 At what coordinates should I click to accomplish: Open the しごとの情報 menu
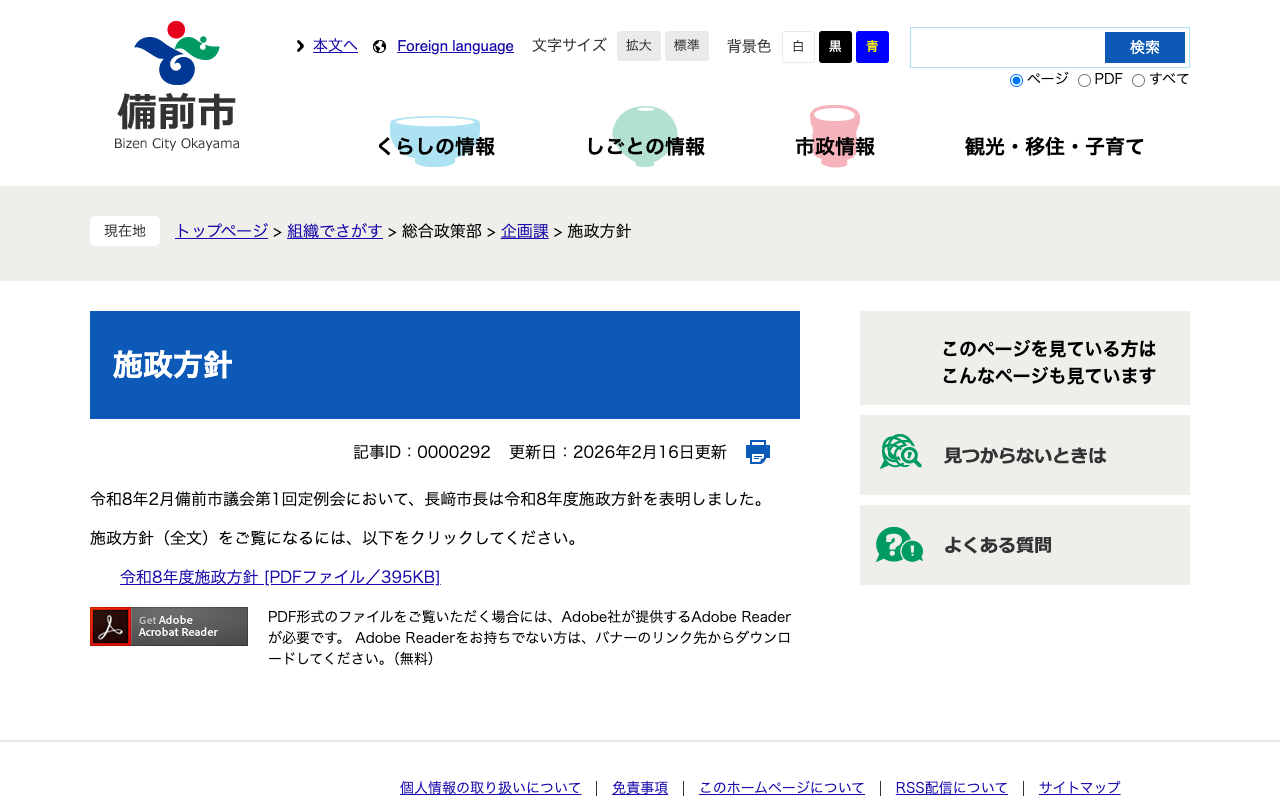(x=645, y=137)
